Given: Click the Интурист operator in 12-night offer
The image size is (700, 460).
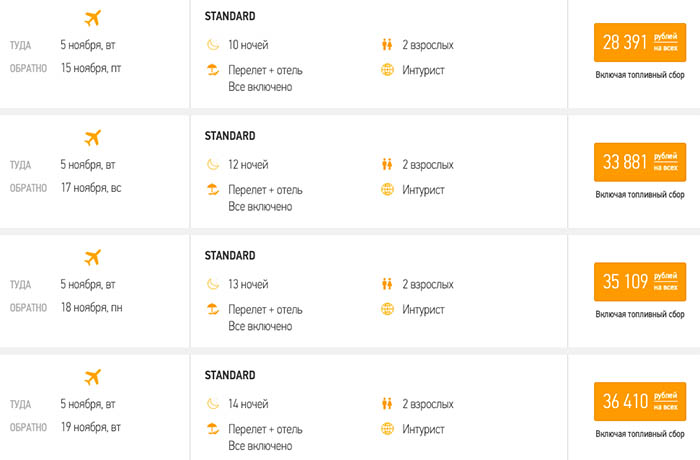Looking at the screenshot, I should coord(423,190).
